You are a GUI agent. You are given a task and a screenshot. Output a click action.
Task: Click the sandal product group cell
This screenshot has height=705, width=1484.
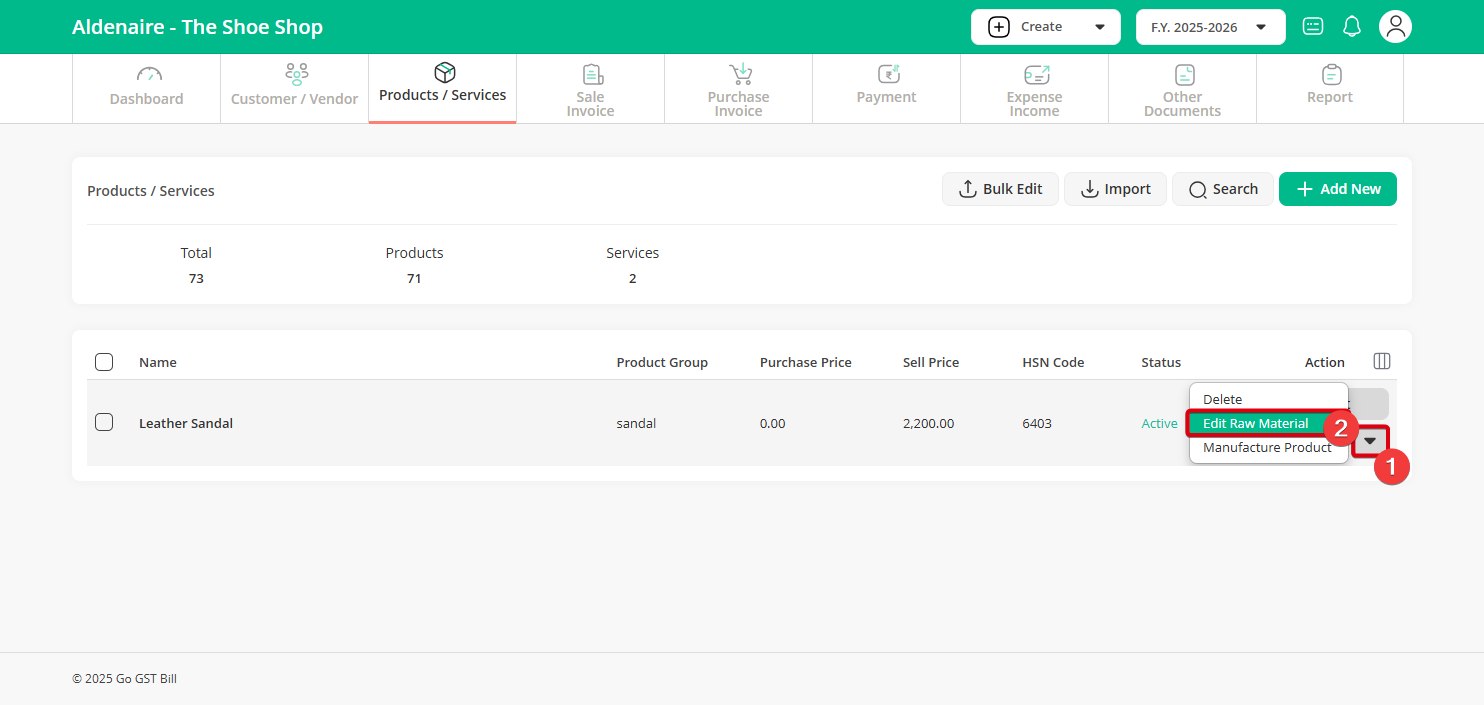(x=636, y=423)
